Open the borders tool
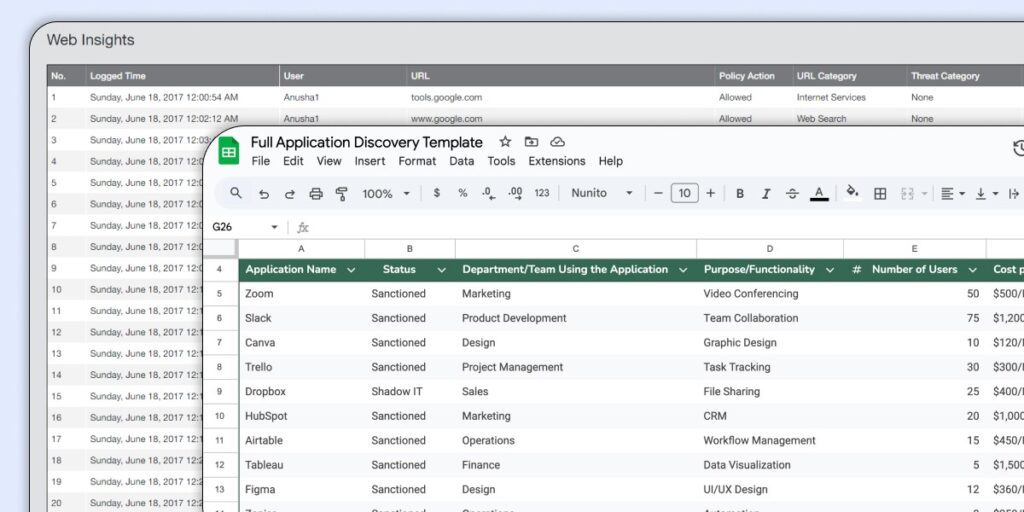This screenshot has height=512, width=1024. click(880, 194)
